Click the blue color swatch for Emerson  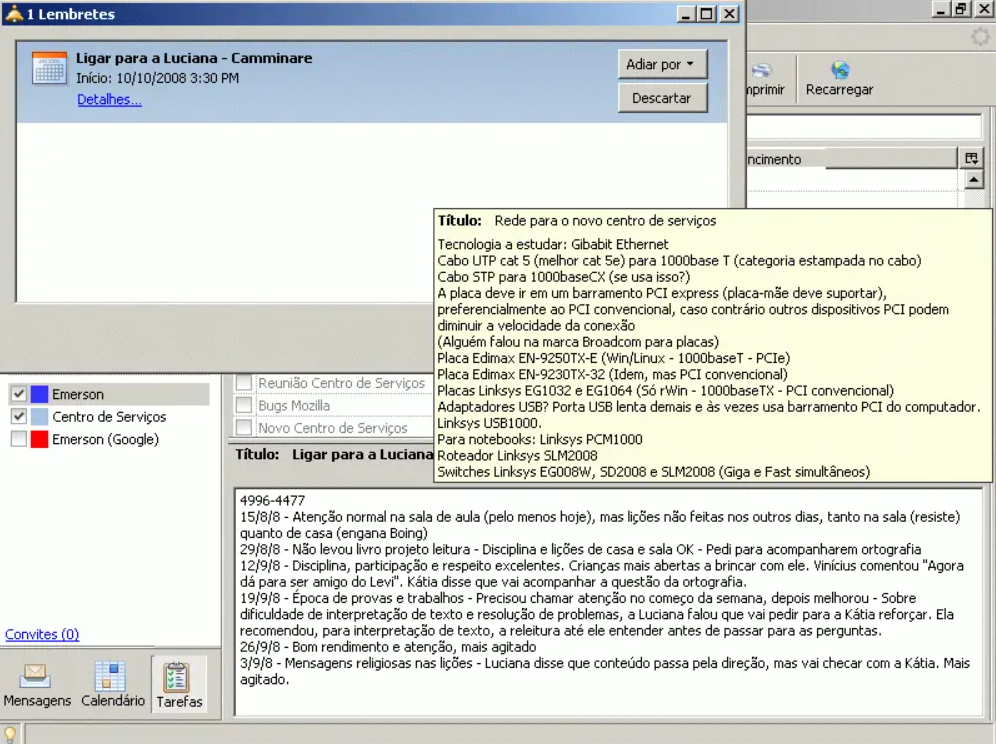tap(39, 394)
